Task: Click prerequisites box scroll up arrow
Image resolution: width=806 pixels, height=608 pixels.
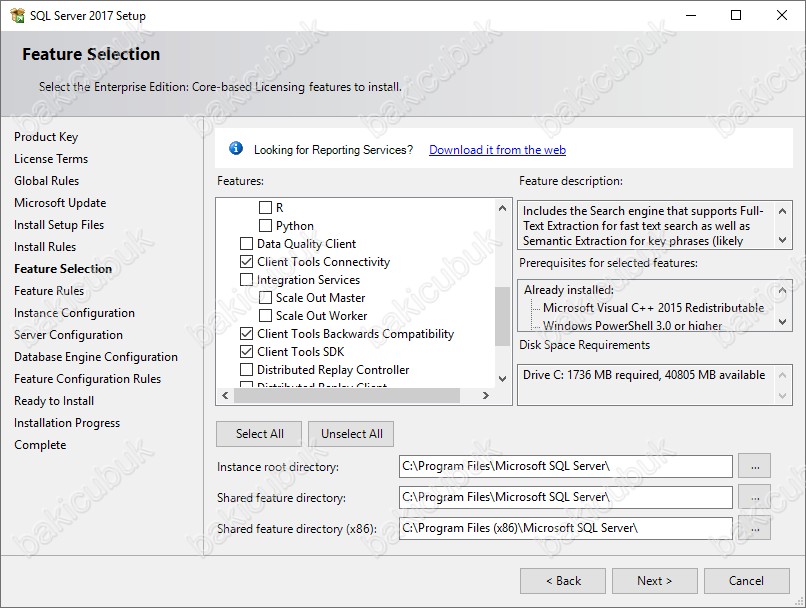Action: point(782,290)
